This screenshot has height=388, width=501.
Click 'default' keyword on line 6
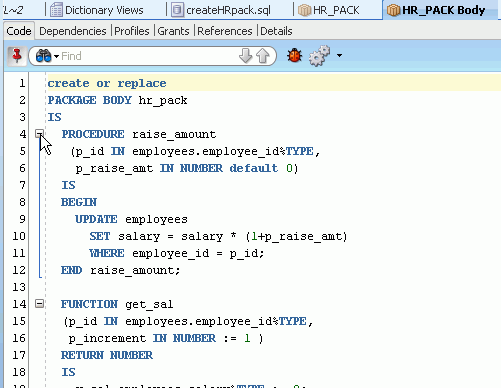tap(254, 168)
